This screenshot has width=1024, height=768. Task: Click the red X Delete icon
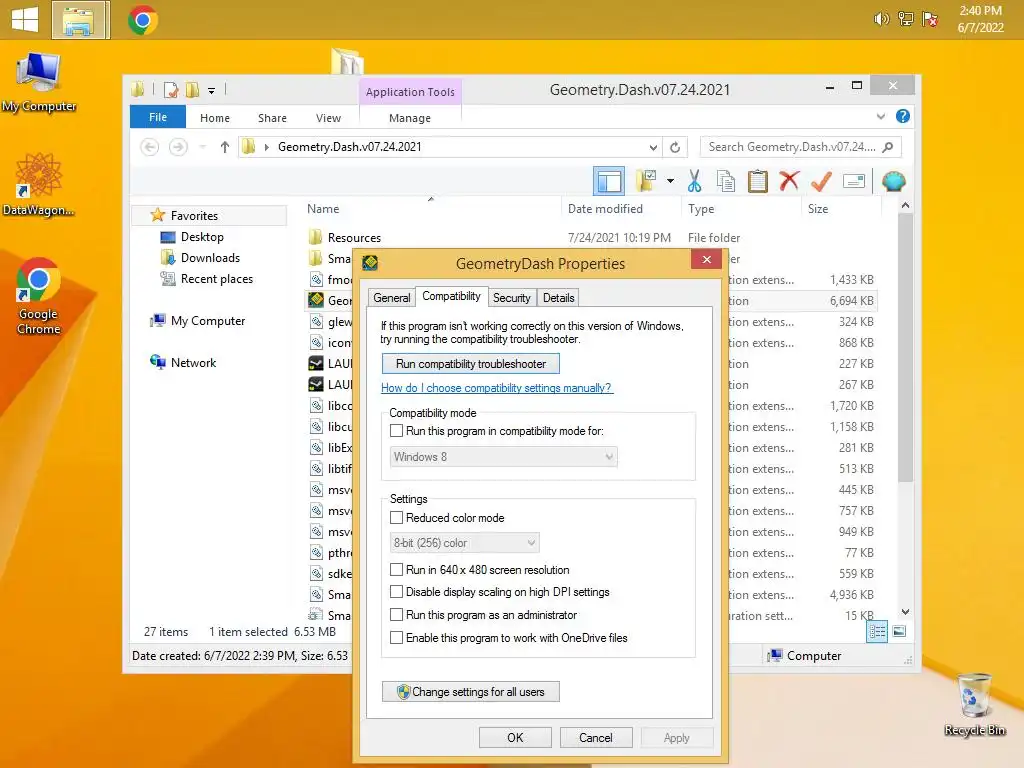(x=789, y=181)
